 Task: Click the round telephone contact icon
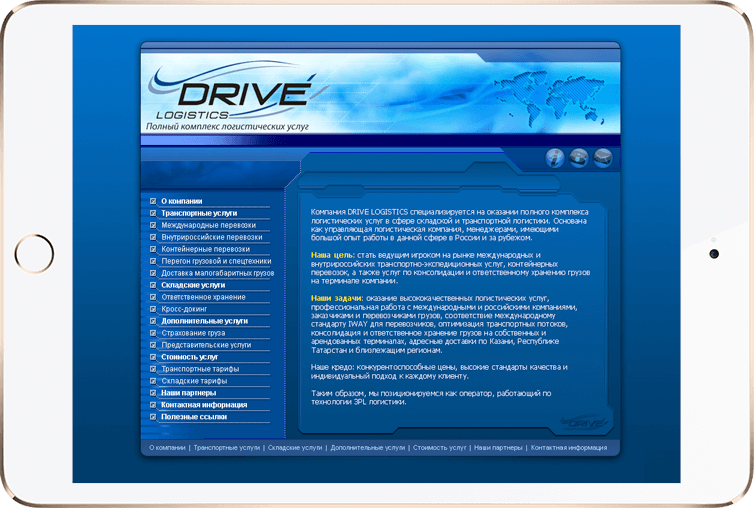[578, 158]
